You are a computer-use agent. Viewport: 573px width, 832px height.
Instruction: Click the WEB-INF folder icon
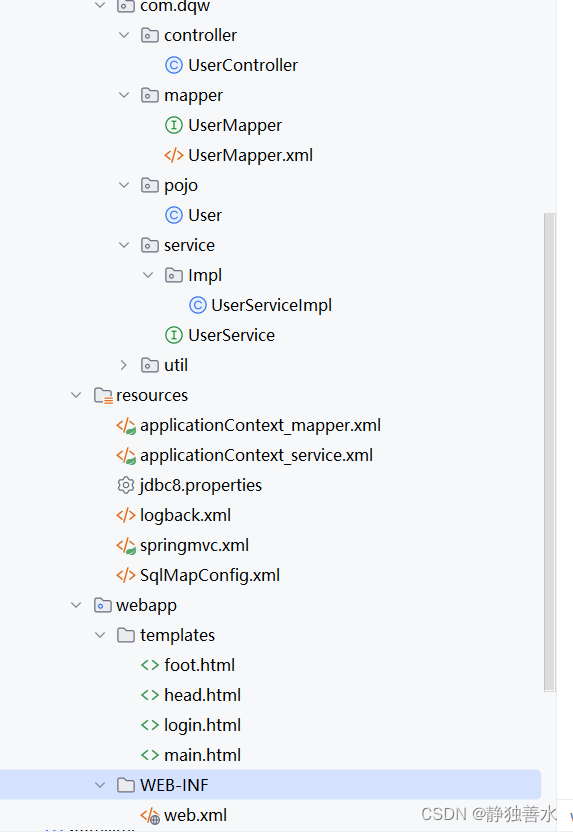click(126, 785)
